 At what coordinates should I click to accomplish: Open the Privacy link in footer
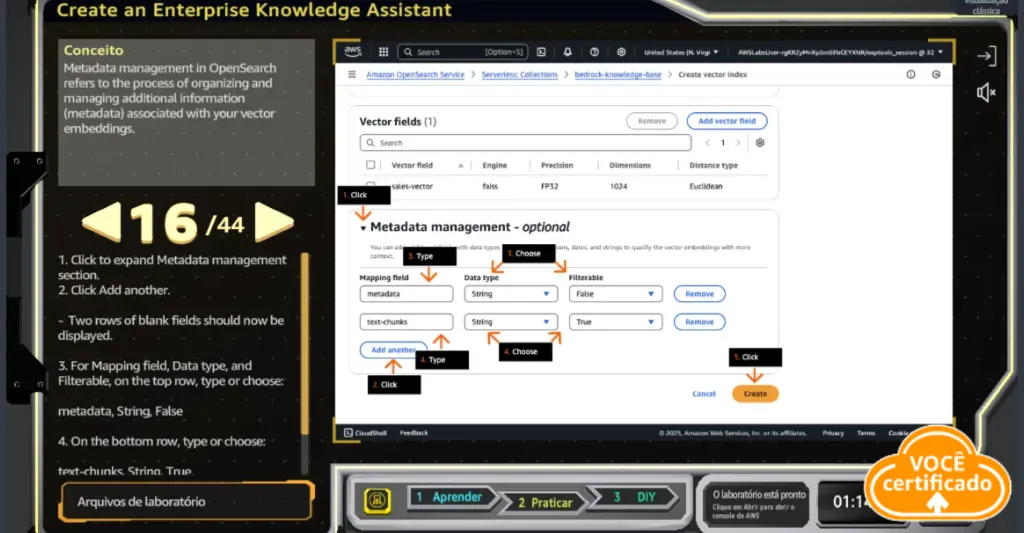pos(833,433)
